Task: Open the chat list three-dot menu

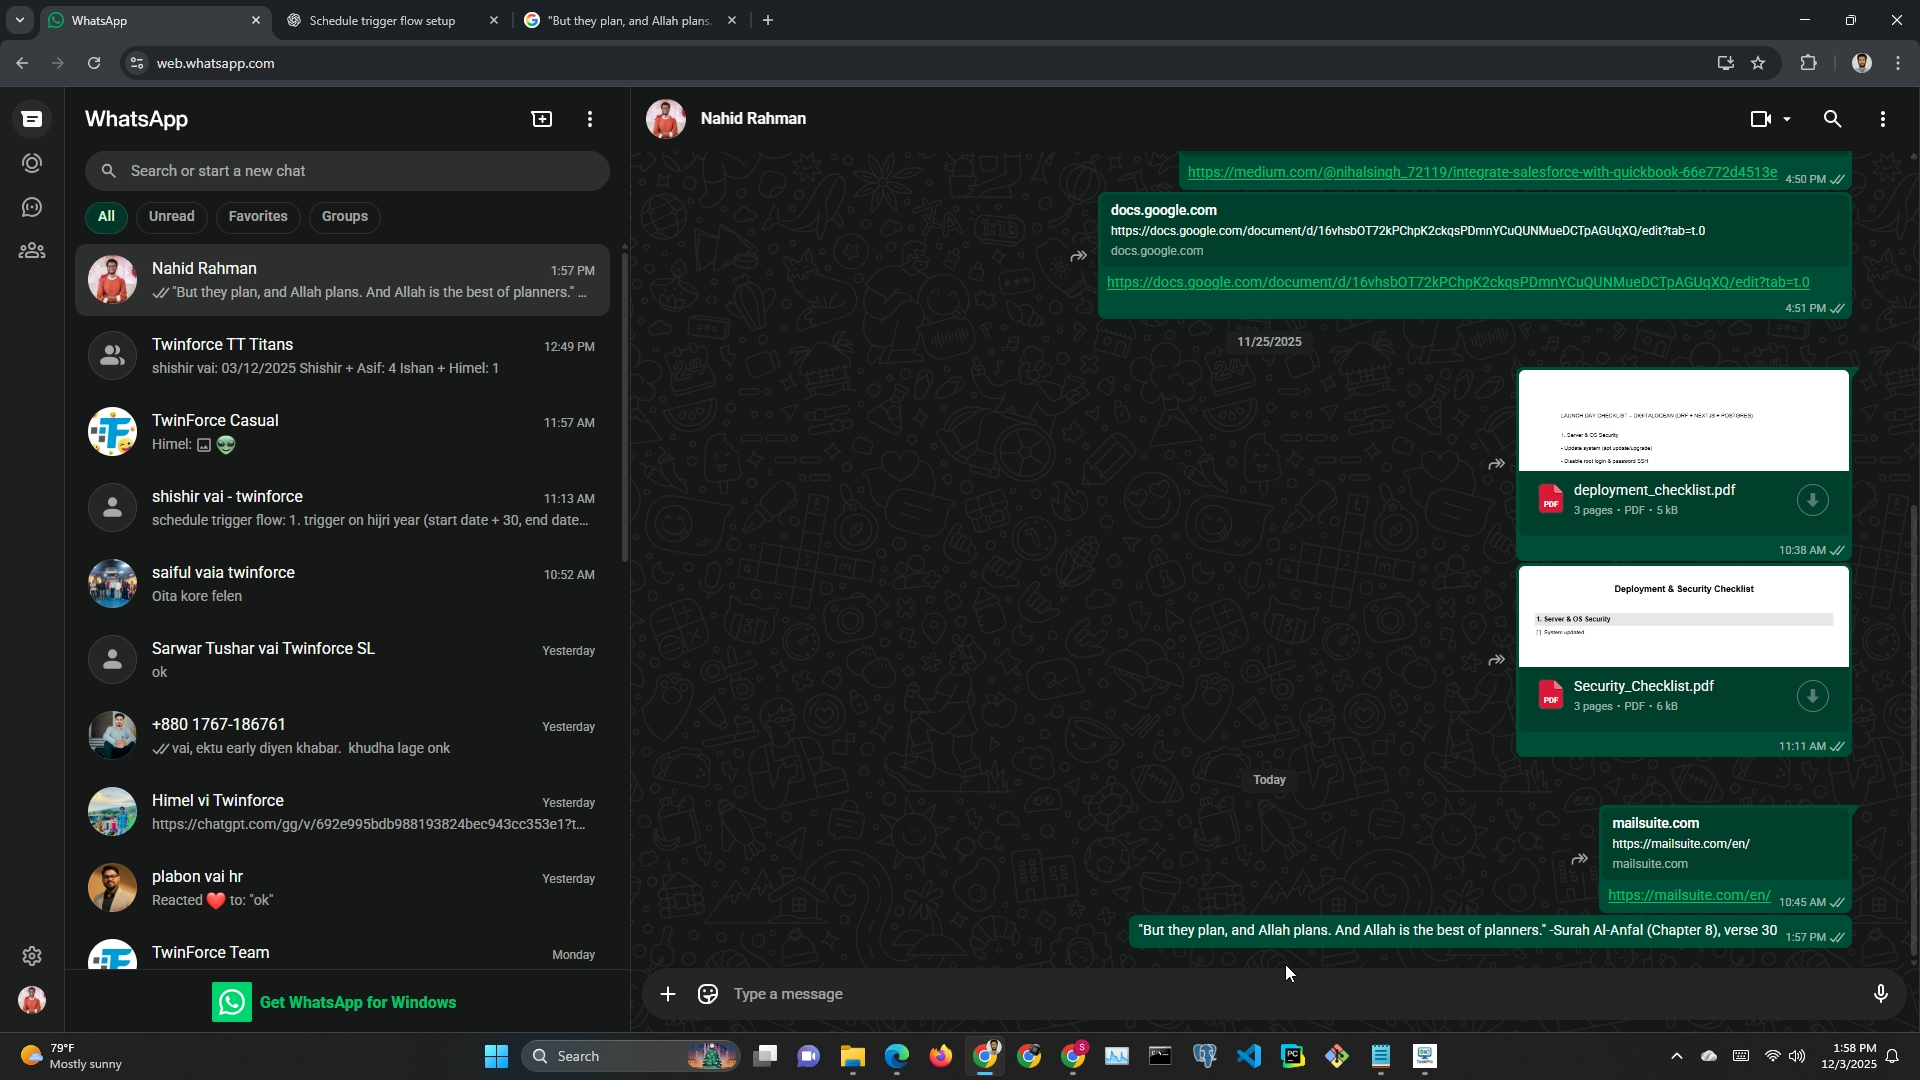Action: pyautogui.click(x=590, y=119)
